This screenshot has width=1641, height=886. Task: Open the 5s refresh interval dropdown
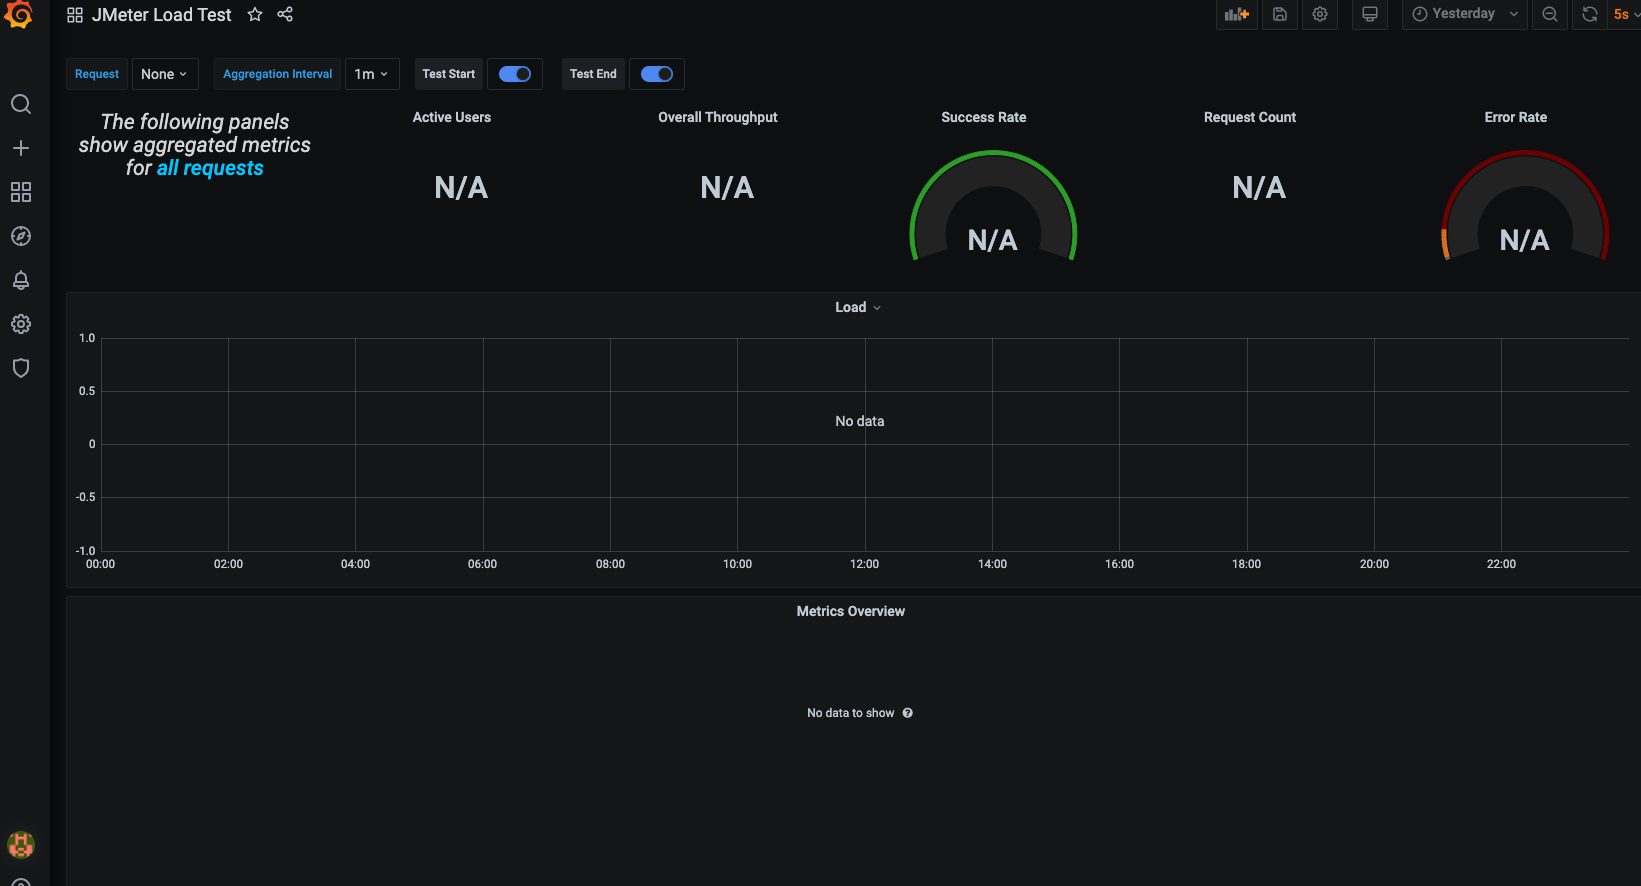[1625, 14]
